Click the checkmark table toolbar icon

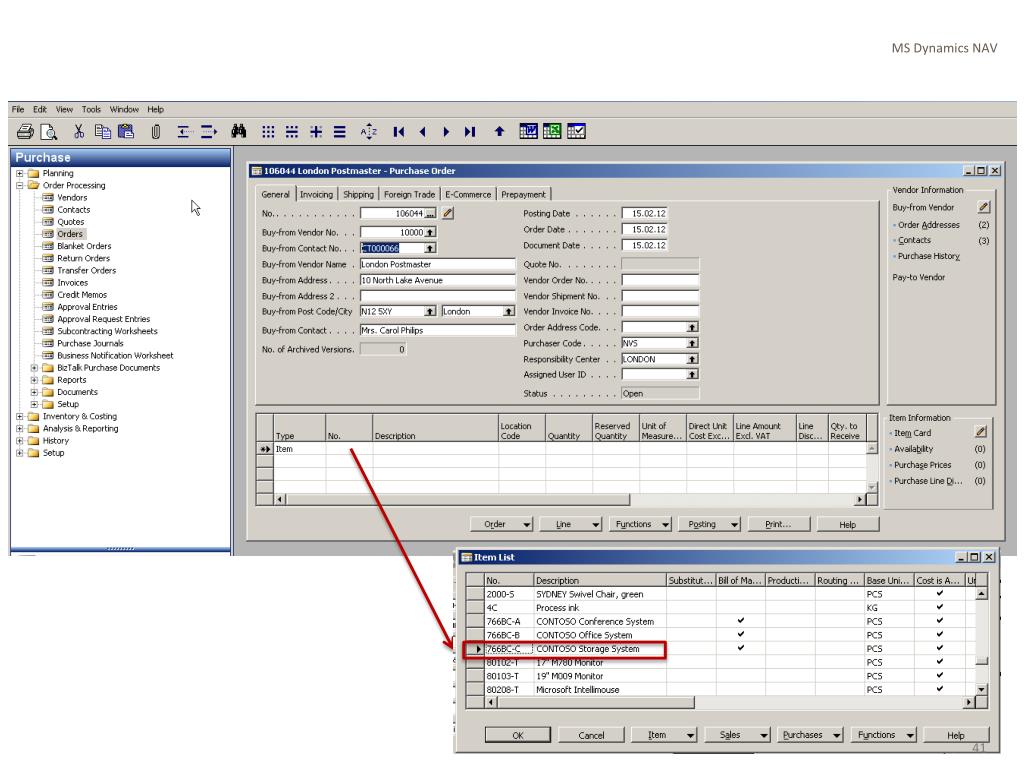pyautogui.click(x=576, y=131)
